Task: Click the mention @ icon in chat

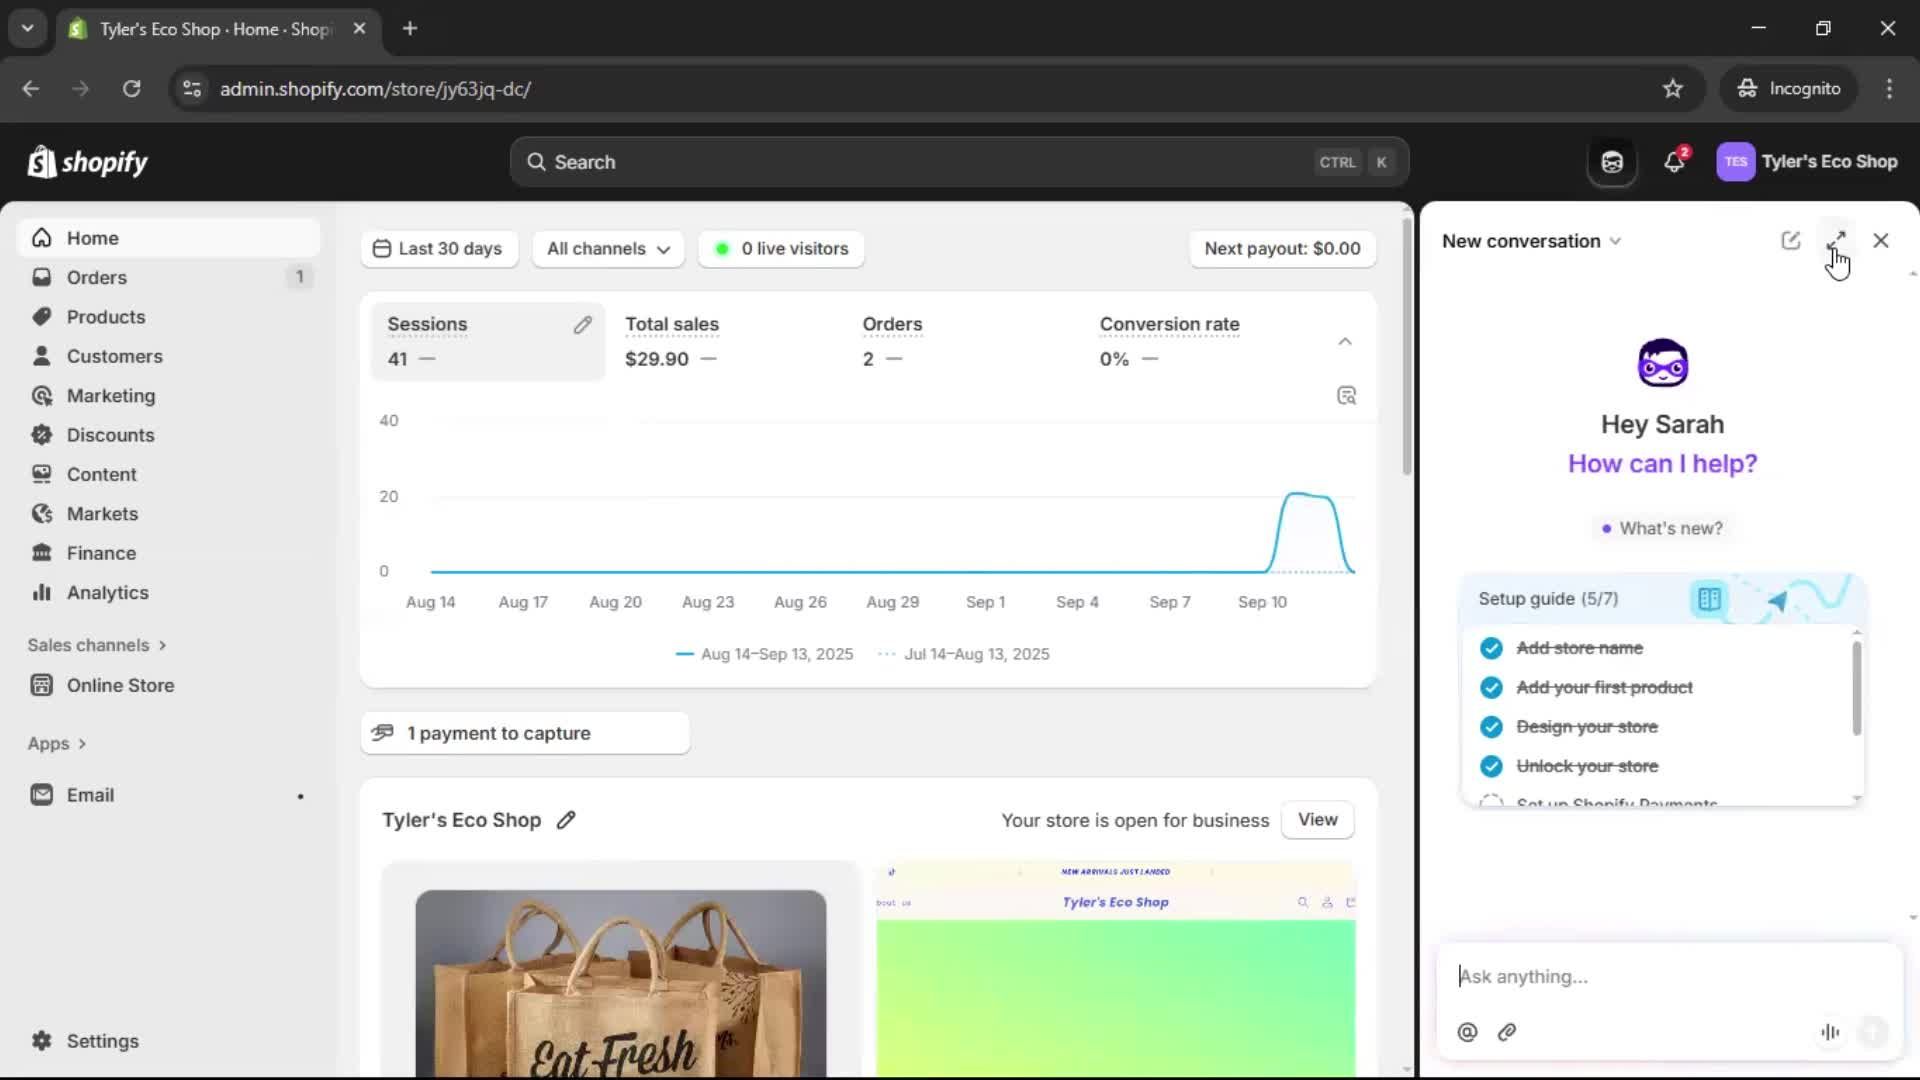Action: pyautogui.click(x=1467, y=1032)
